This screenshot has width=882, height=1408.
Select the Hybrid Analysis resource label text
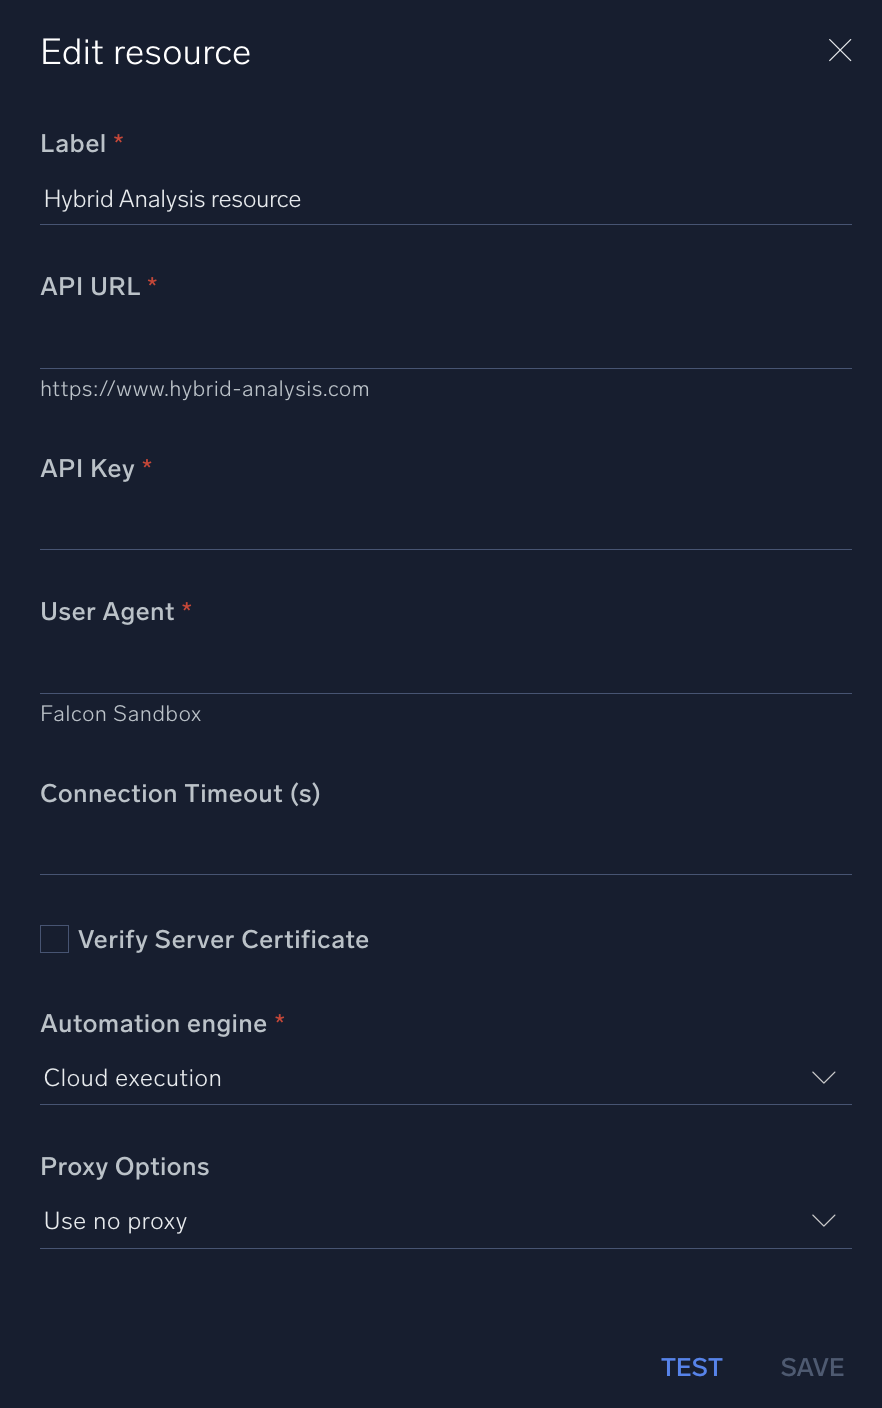pyautogui.click(x=171, y=199)
